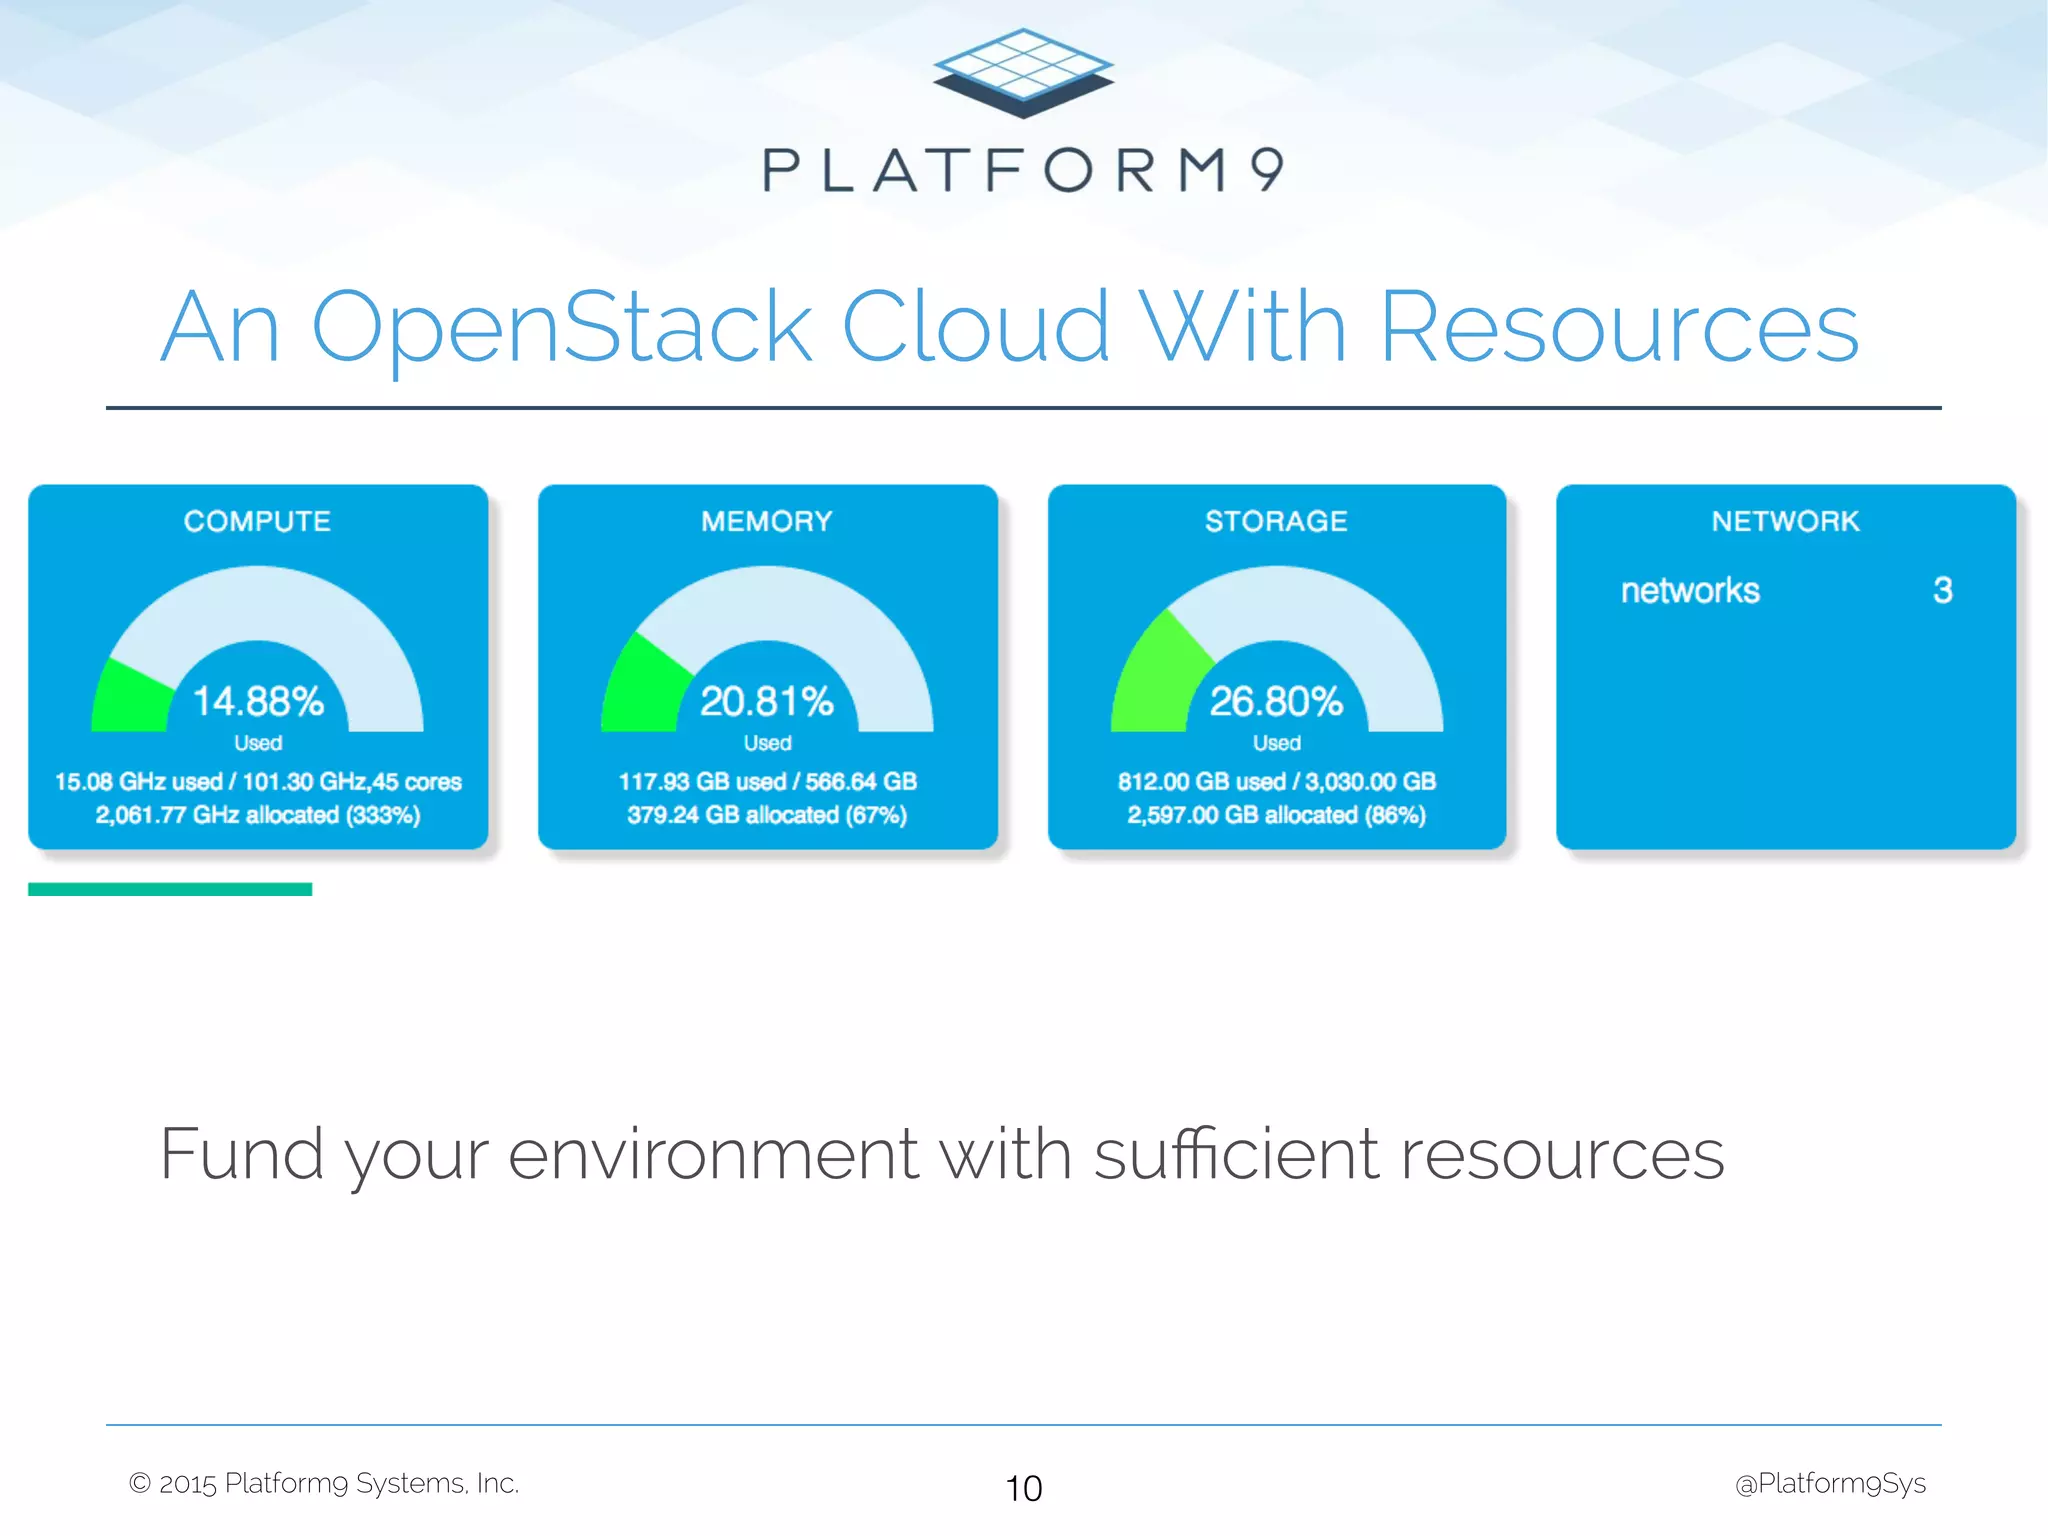
Task: Open the NETWORK resource card header
Action: (x=1786, y=521)
